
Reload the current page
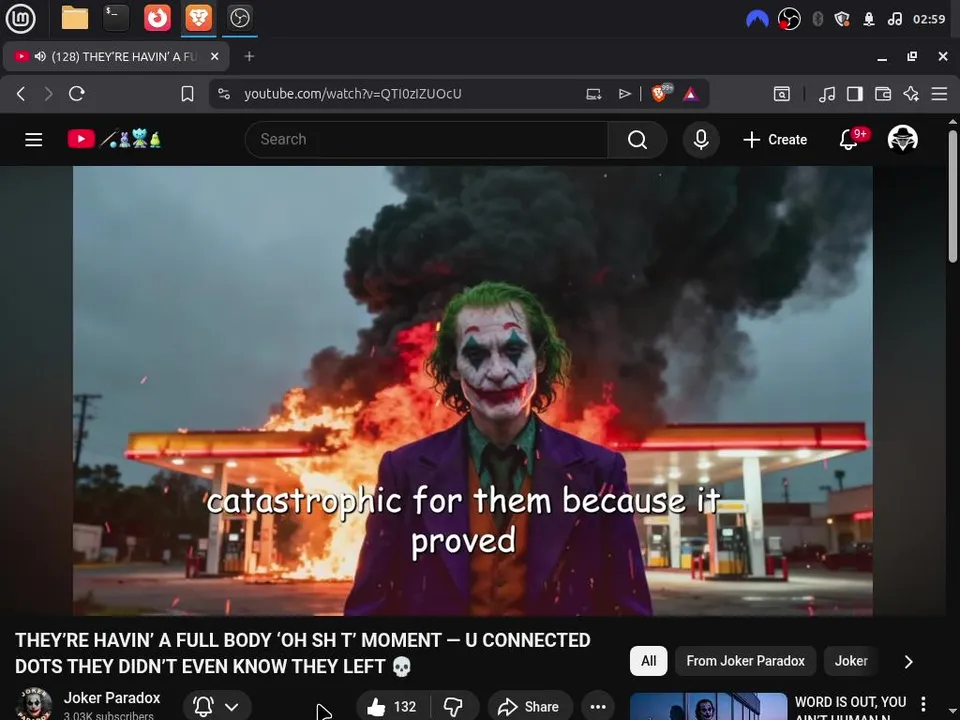click(x=77, y=94)
